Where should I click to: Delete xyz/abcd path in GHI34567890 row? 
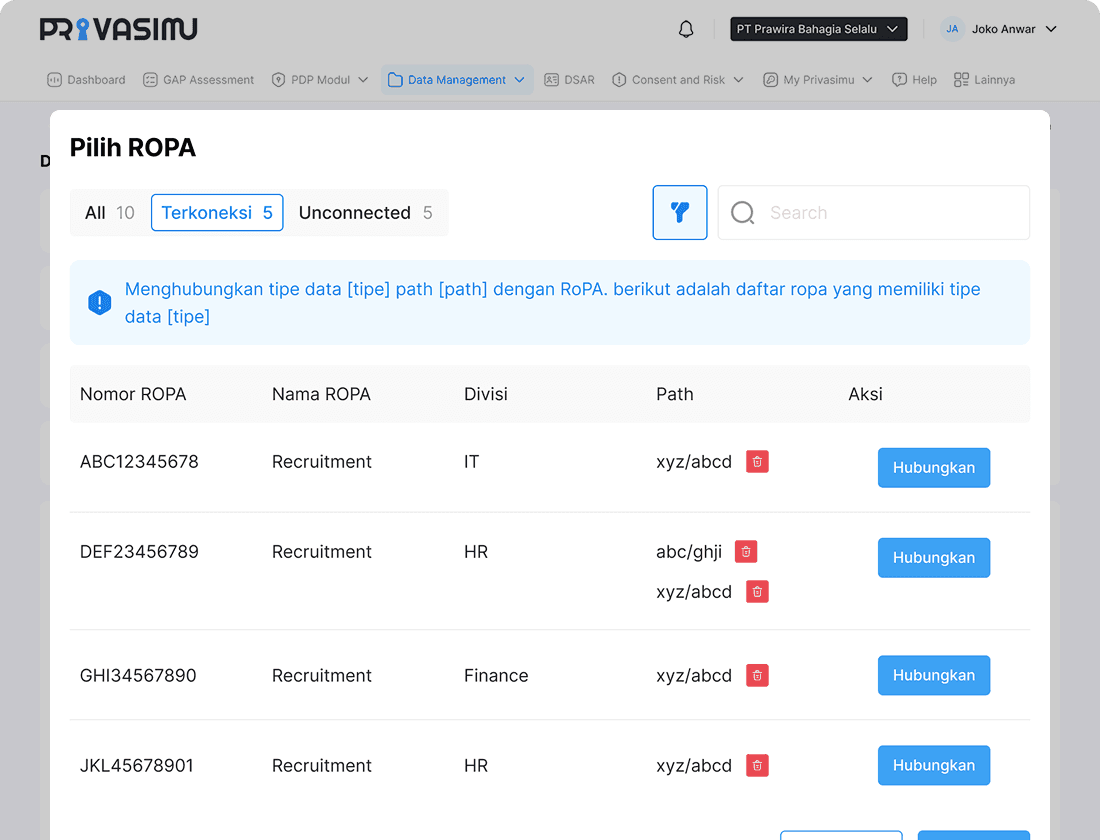[757, 675]
